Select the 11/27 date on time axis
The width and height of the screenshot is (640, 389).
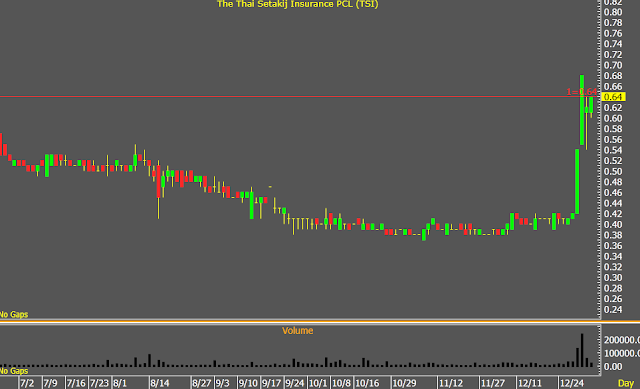coord(493,384)
